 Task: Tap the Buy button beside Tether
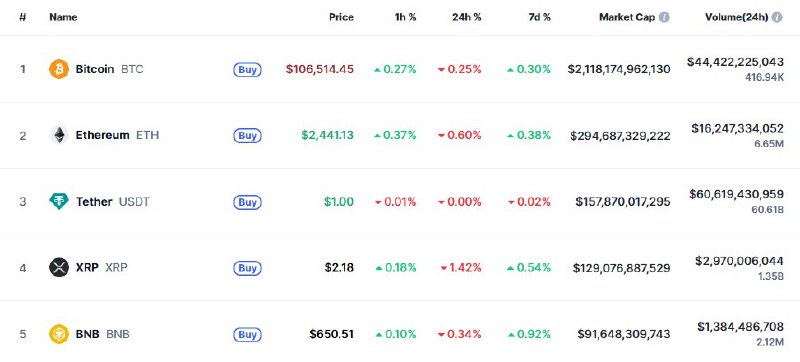click(247, 202)
